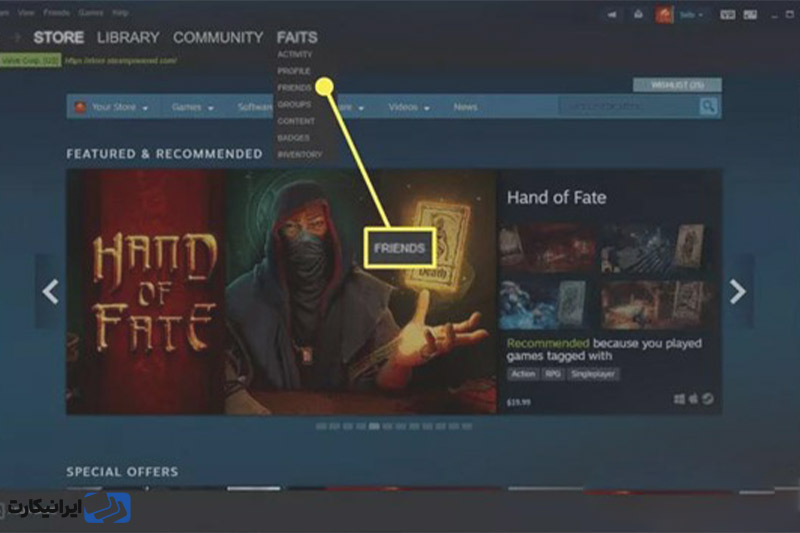This screenshot has width=800, height=533.
Task: Open the announcements megaphone icon
Action: coord(612,15)
